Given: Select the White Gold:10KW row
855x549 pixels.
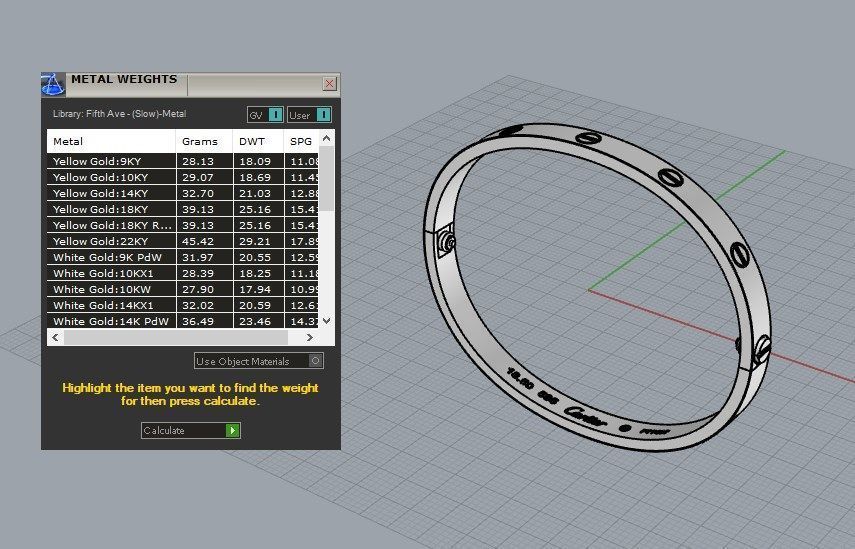Looking at the screenshot, I should pyautogui.click(x=183, y=289).
